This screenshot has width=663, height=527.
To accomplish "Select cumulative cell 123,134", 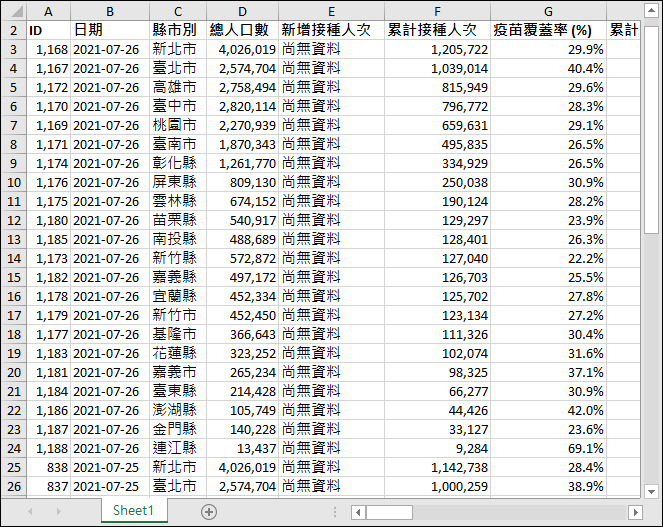I will pos(438,316).
